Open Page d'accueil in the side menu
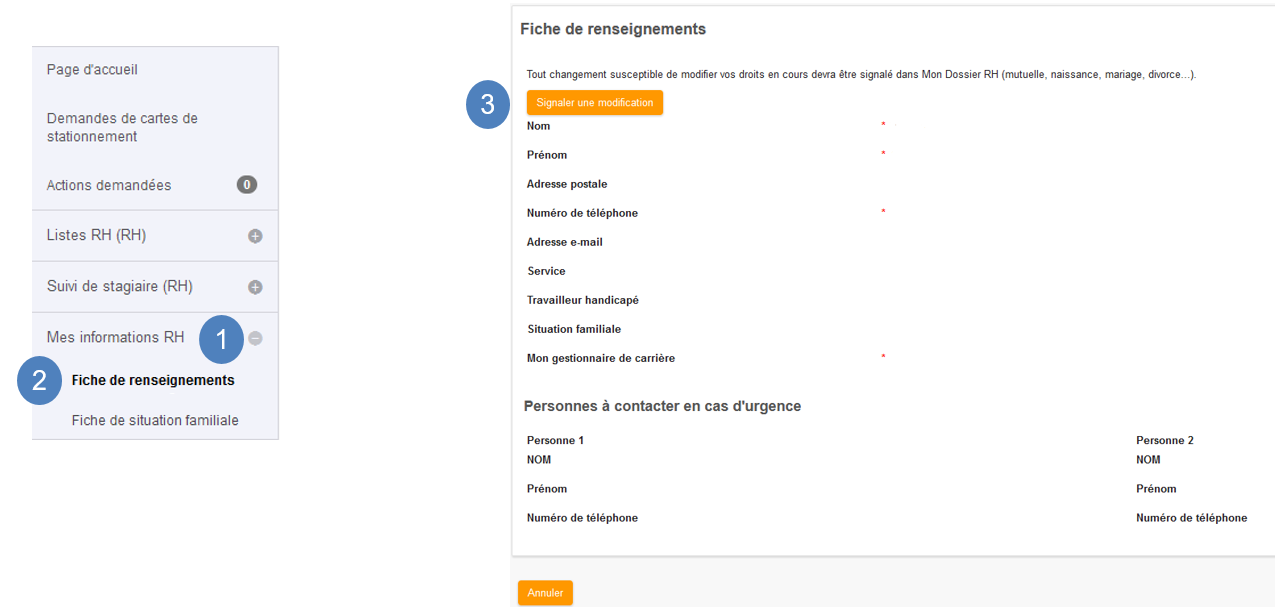Image resolution: width=1275 pixels, height=616 pixels. pos(155,70)
